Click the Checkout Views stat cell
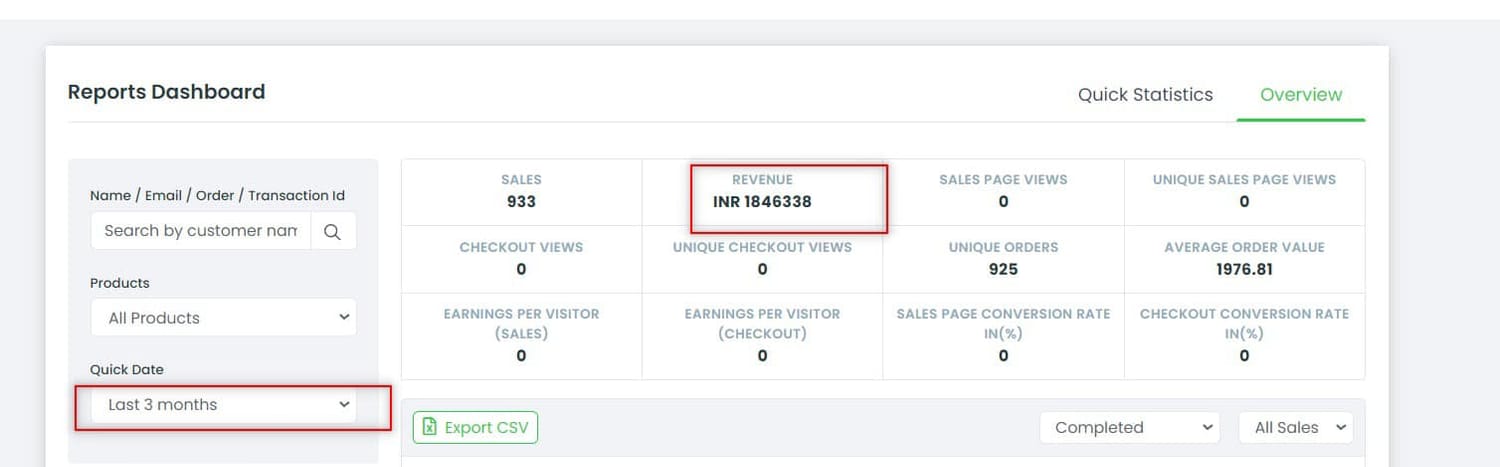The height and width of the screenshot is (467, 1500). (x=521, y=258)
